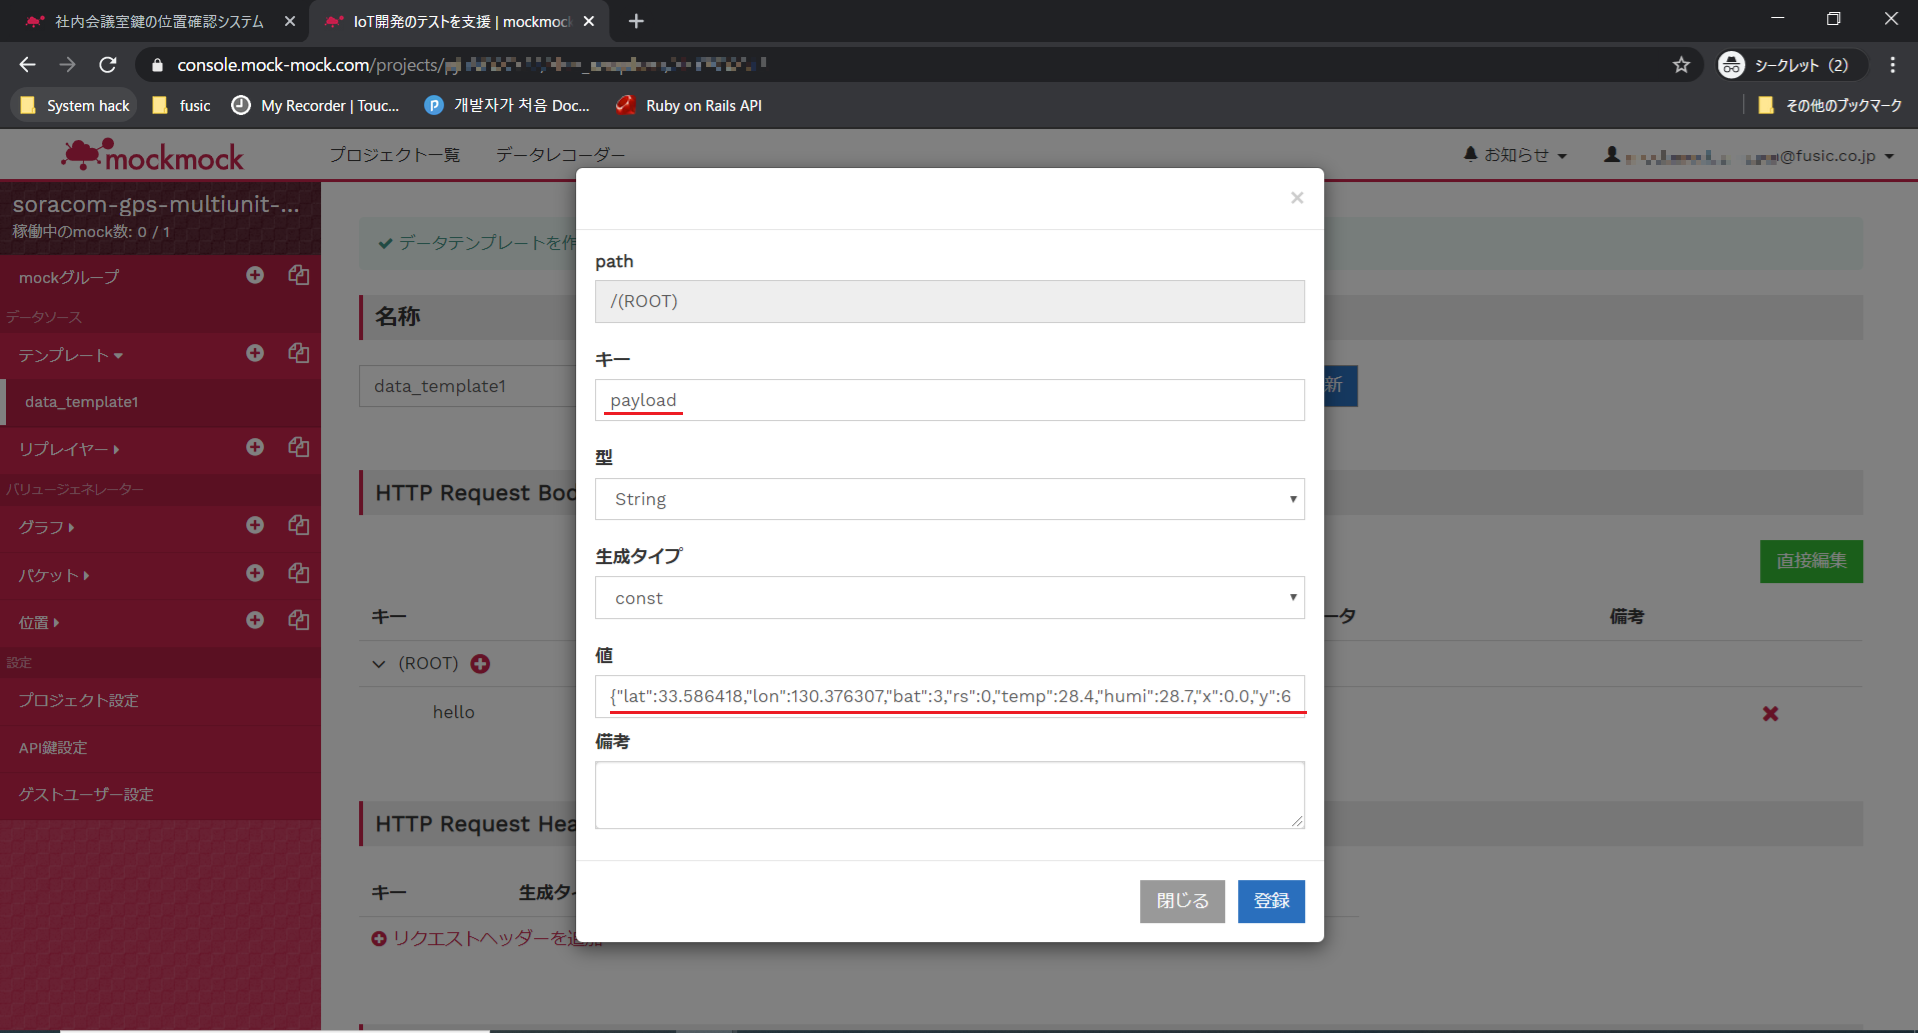
Task: Collapse the (ROOT) tree chevron
Action: [x=379, y=664]
